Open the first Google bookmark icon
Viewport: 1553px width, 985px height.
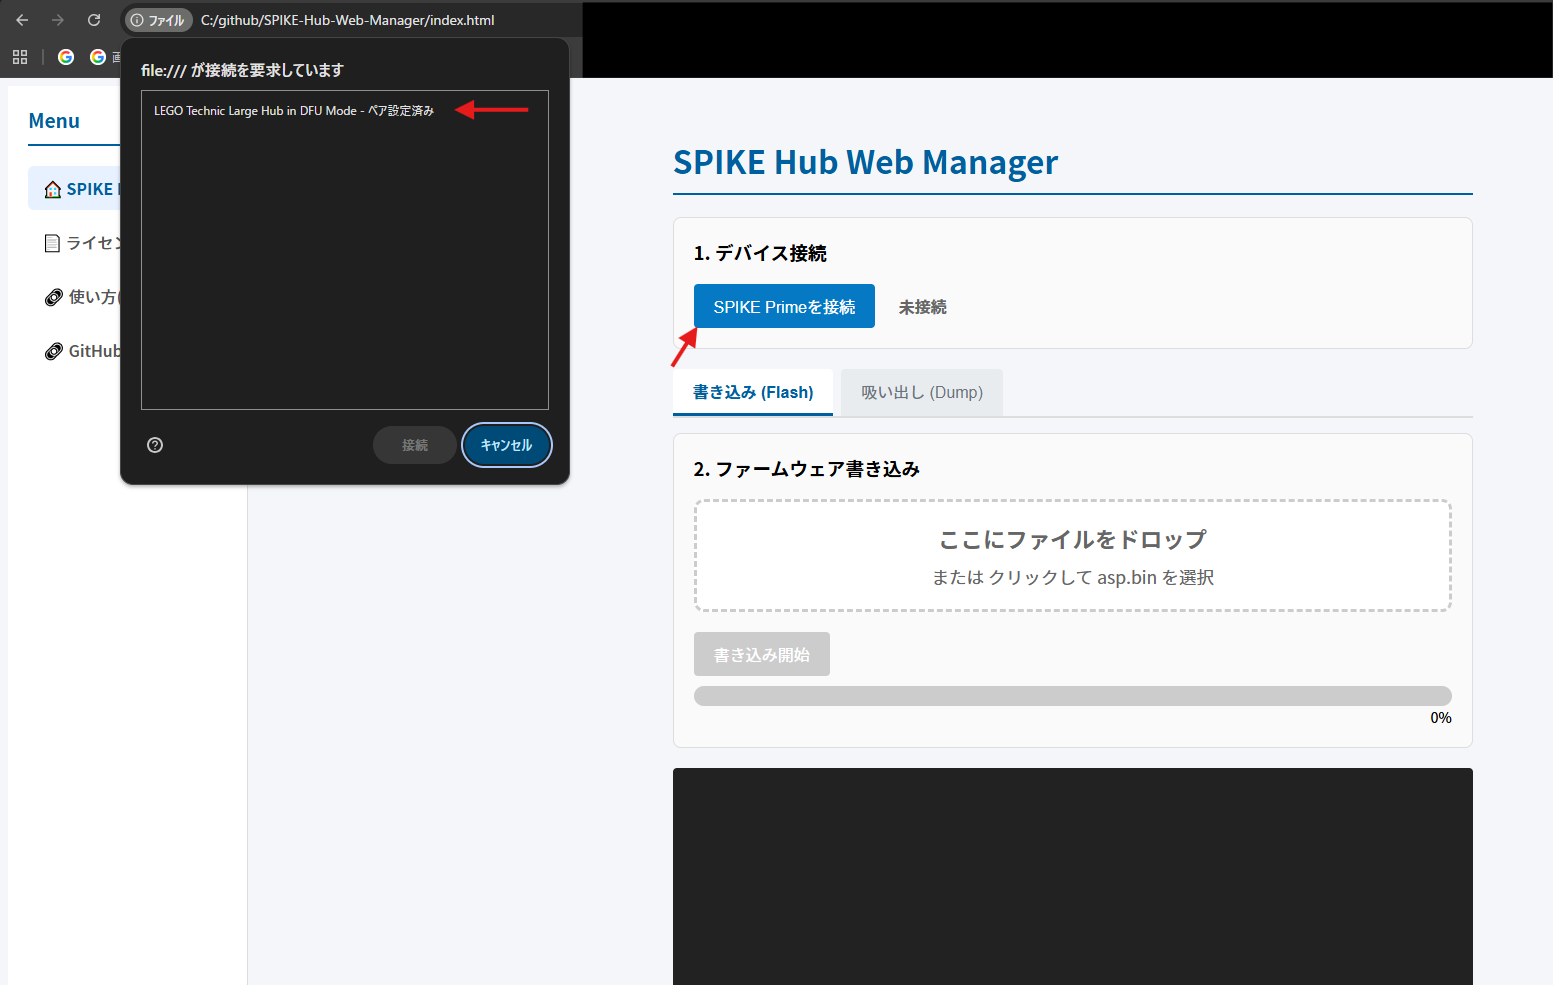[x=66, y=57]
